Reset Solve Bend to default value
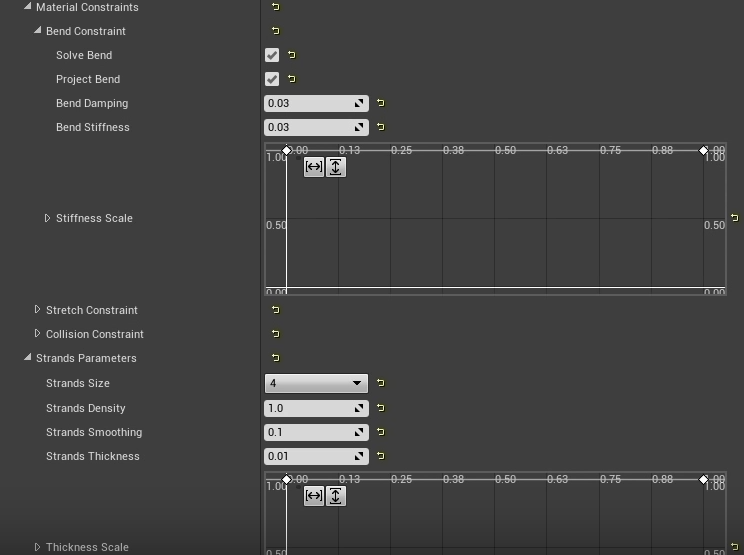 [x=292, y=55]
